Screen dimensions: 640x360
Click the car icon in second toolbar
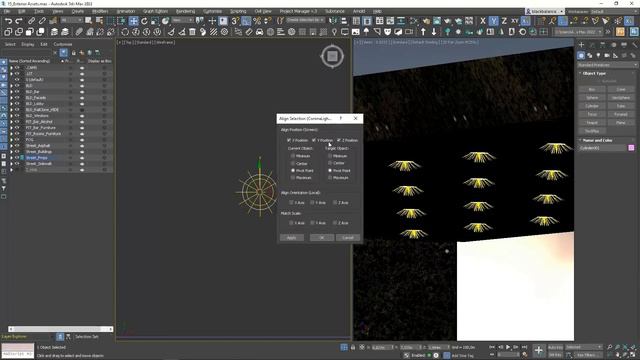pyautogui.click(x=260, y=32)
